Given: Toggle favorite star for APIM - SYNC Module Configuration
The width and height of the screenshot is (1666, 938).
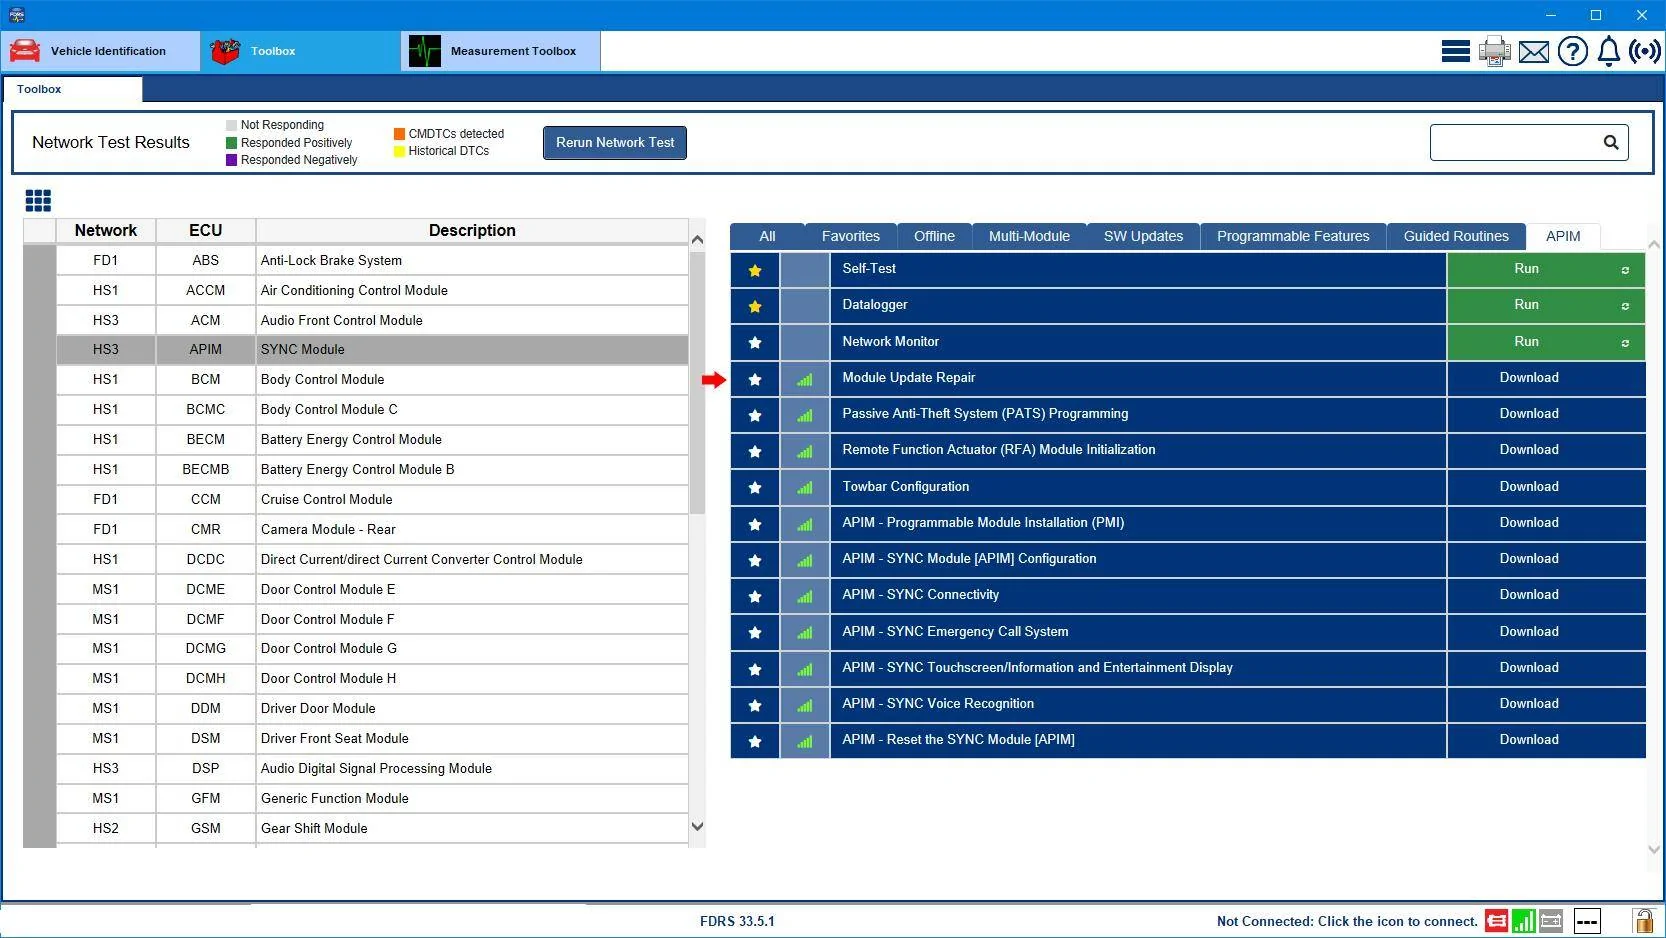Looking at the screenshot, I should [x=755, y=560].
